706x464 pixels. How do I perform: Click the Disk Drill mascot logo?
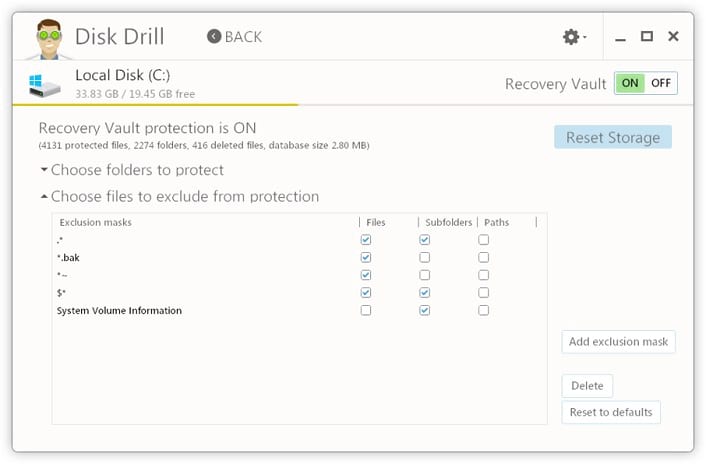point(49,39)
